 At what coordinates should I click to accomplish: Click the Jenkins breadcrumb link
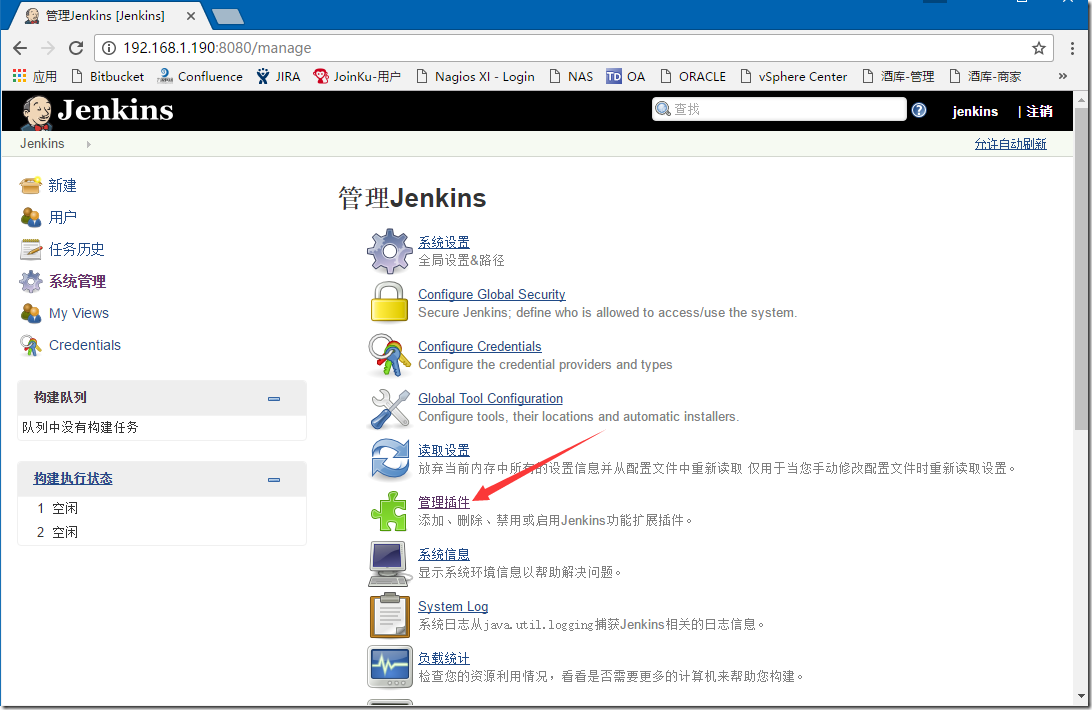[x=42, y=144]
